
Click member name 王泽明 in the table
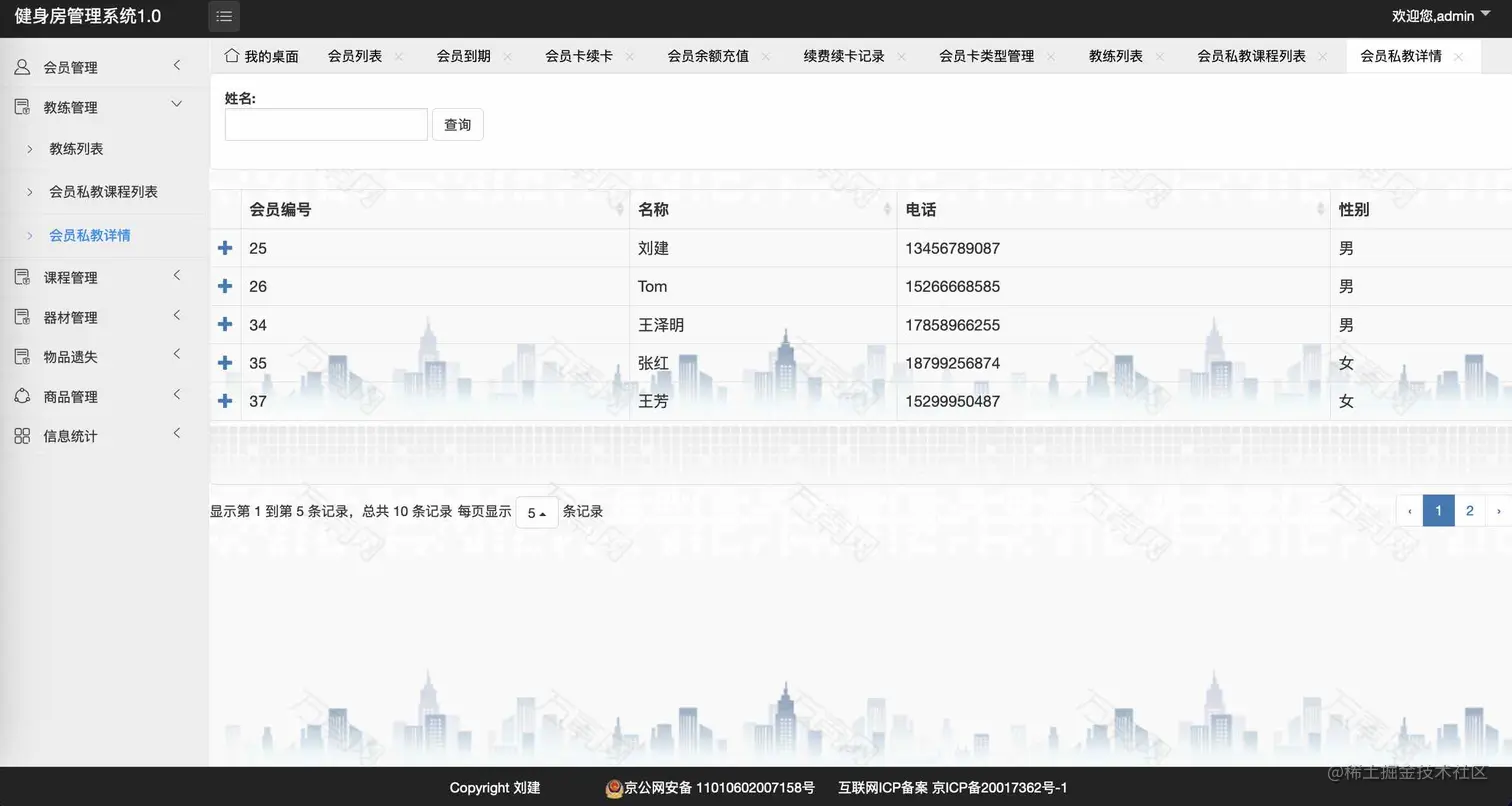pyautogui.click(x=661, y=325)
